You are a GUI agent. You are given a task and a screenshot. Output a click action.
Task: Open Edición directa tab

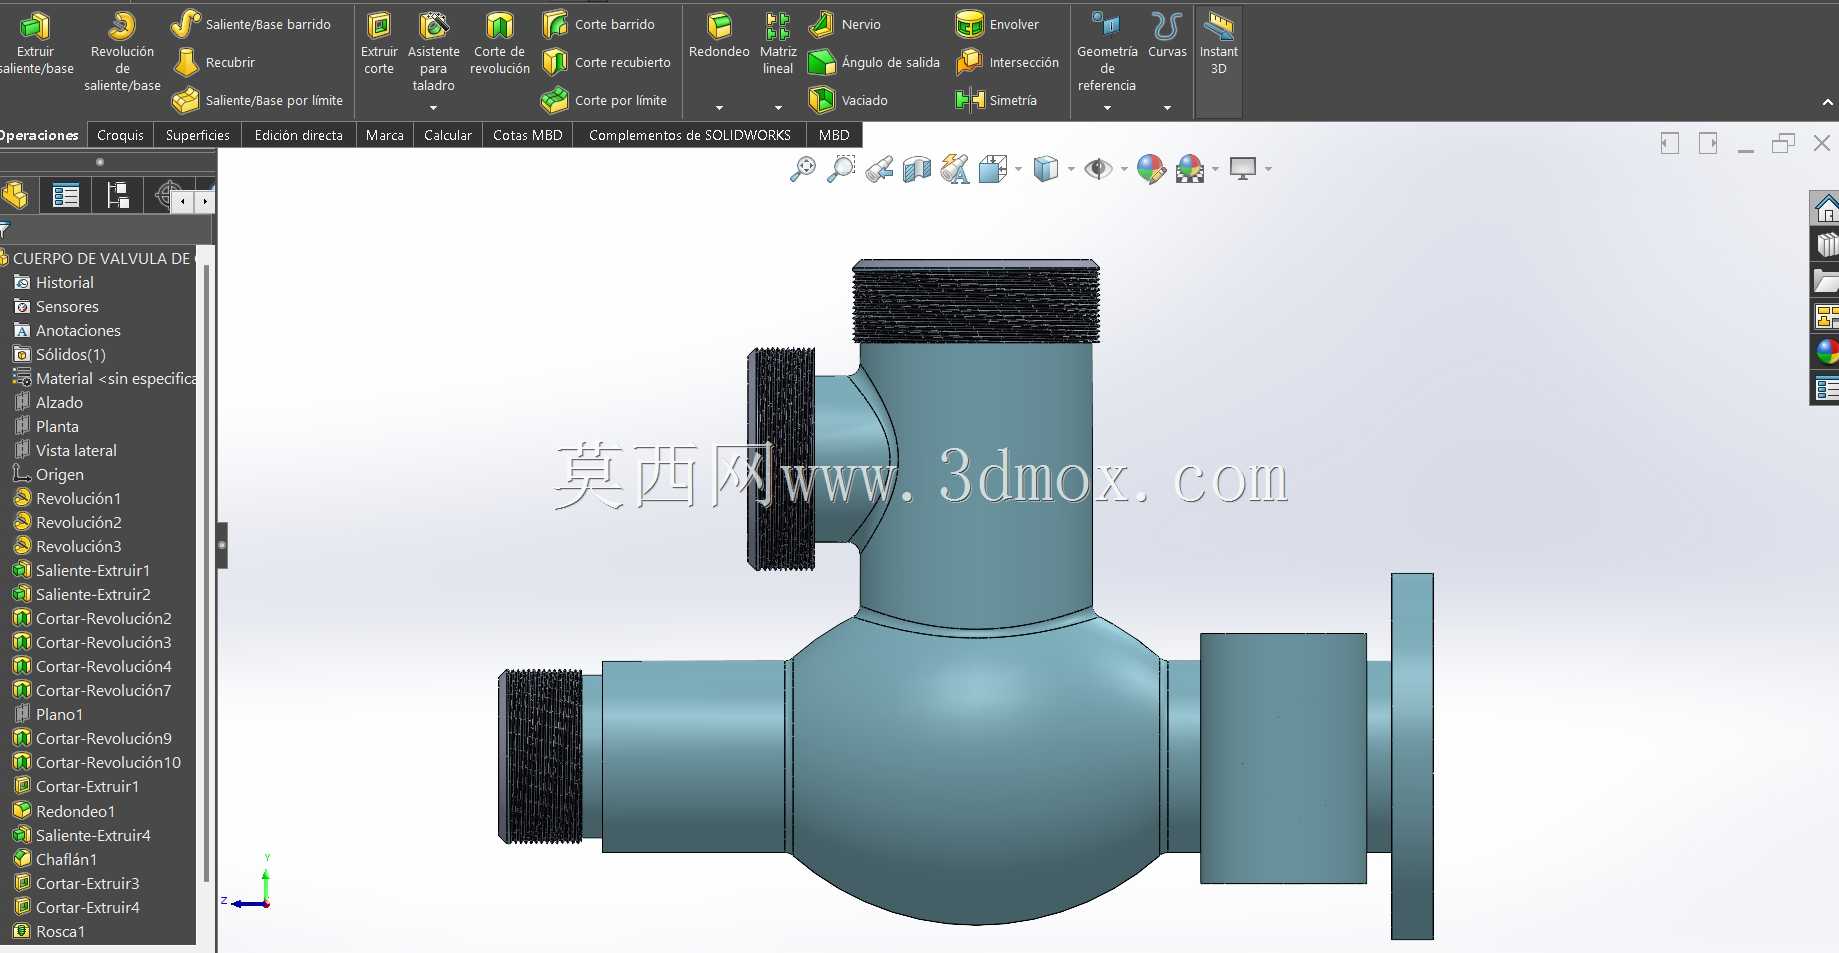coord(298,135)
